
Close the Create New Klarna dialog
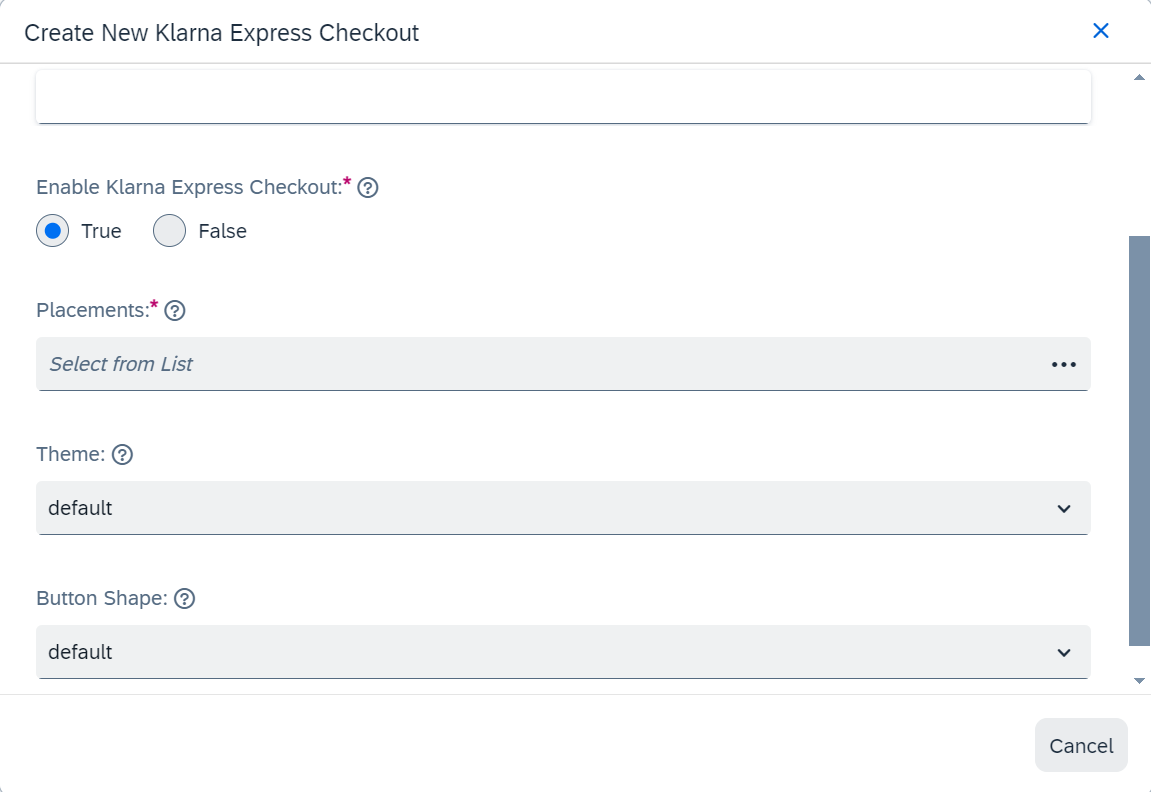pyautogui.click(x=1100, y=31)
